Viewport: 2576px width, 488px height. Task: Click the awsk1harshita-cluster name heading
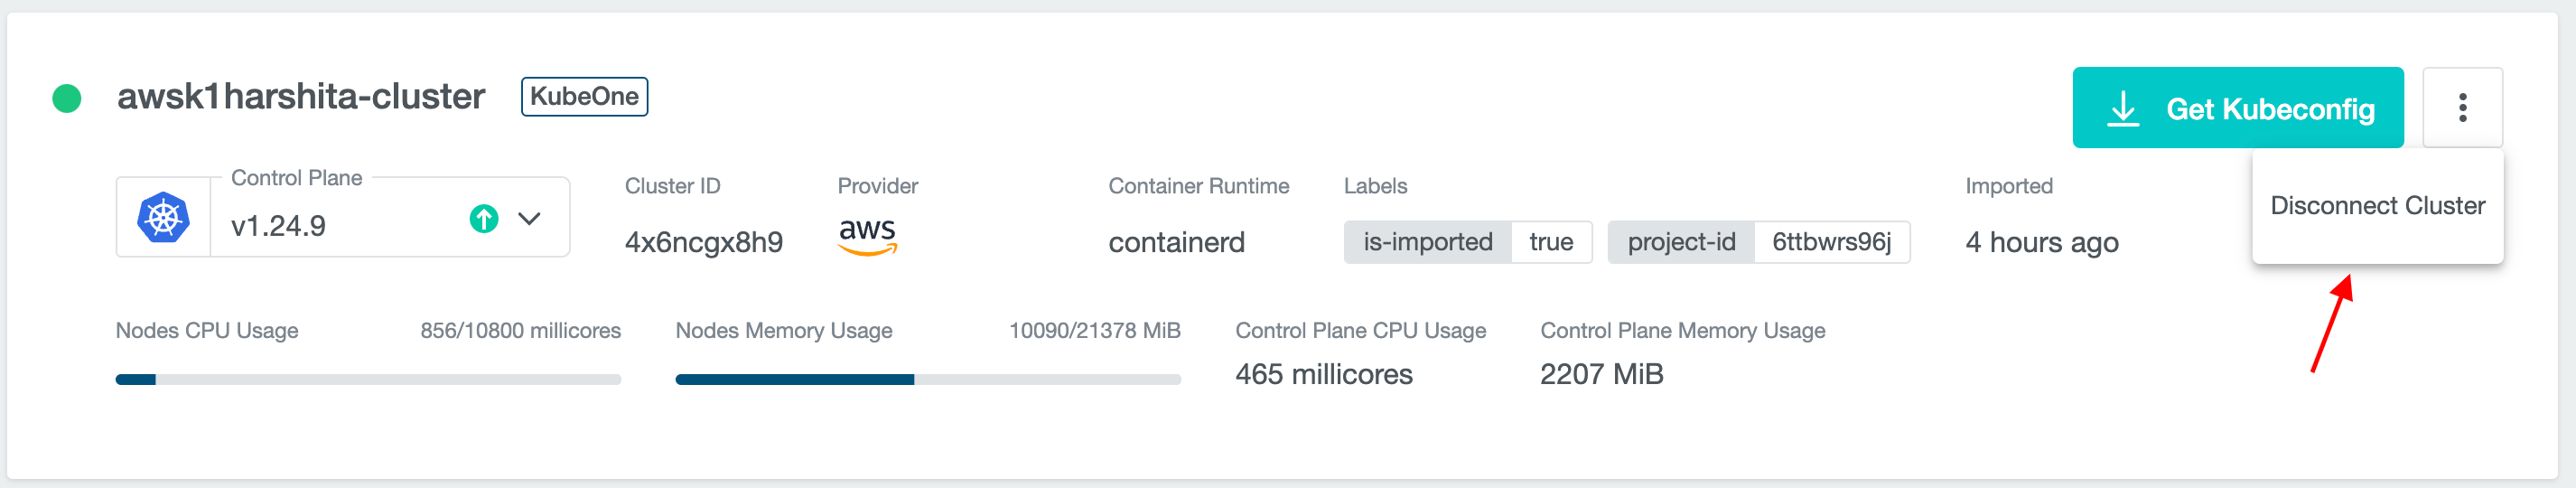click(300, 97)
